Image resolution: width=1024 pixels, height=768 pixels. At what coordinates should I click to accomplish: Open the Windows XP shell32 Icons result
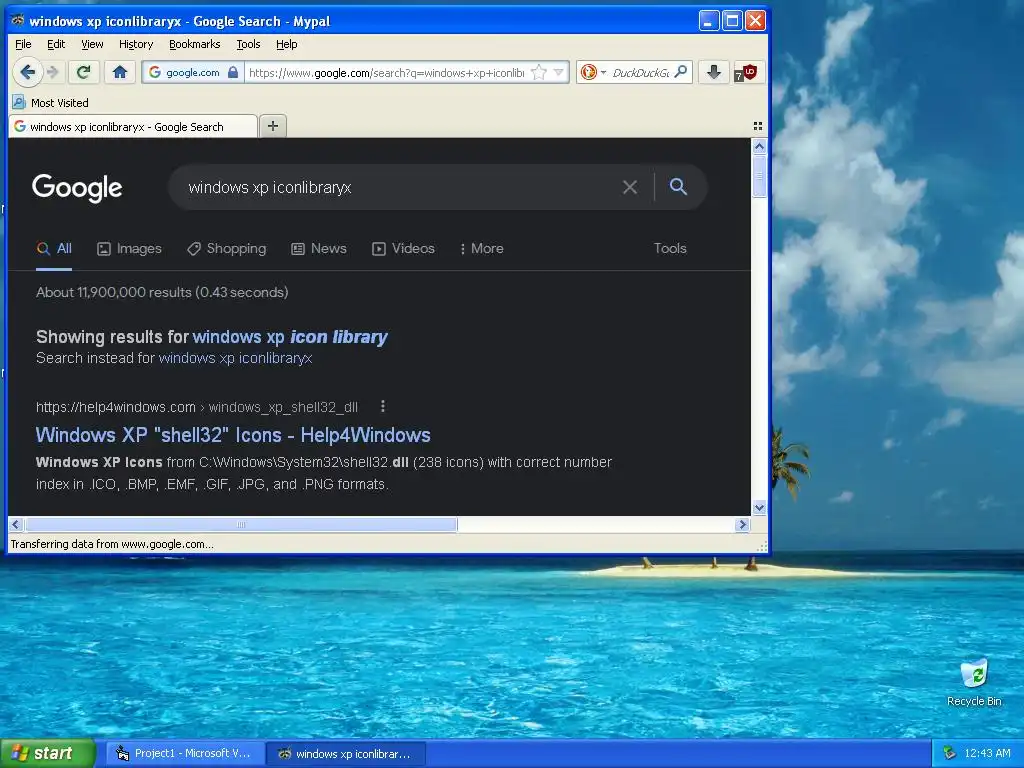pyautogui.click(x=233, y=435)
